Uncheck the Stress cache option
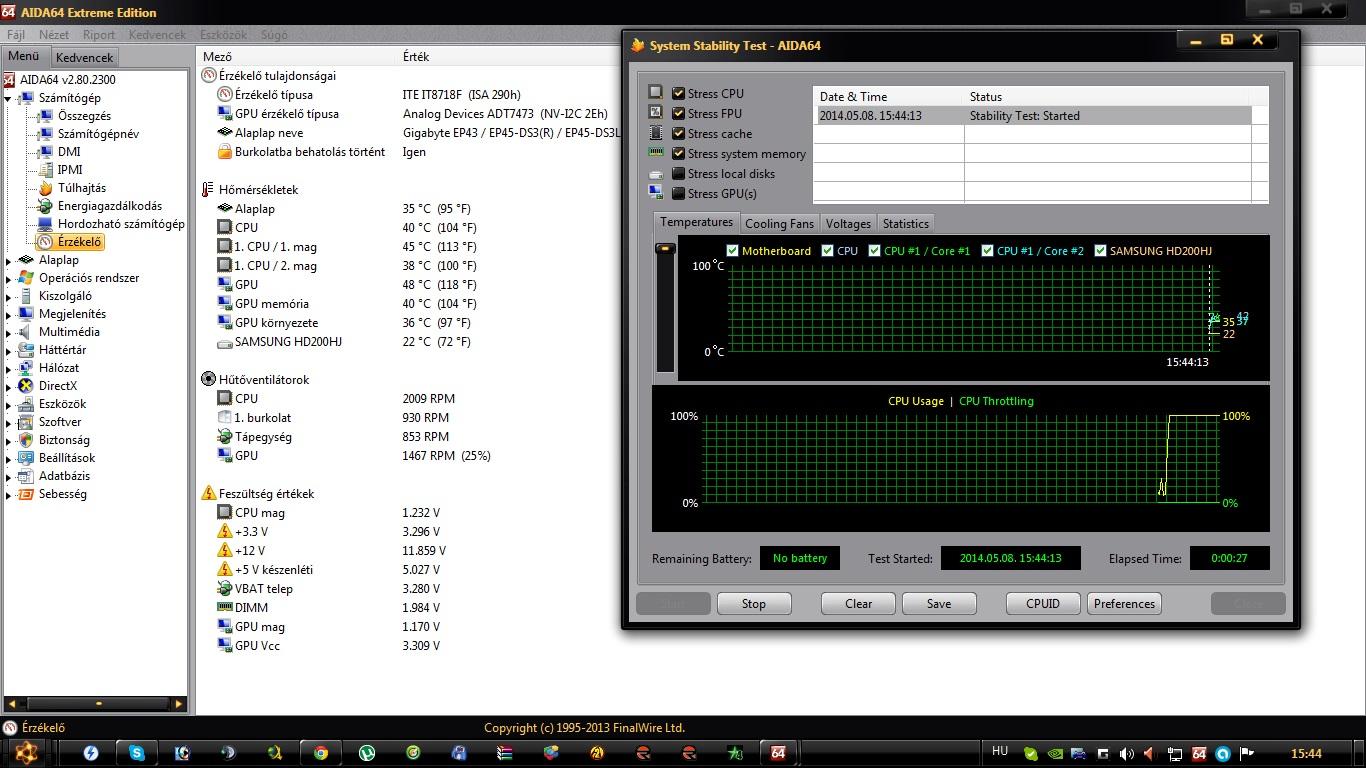Image resolution: width=1366 pixels, height=768 pixels. tap(679, 133)
